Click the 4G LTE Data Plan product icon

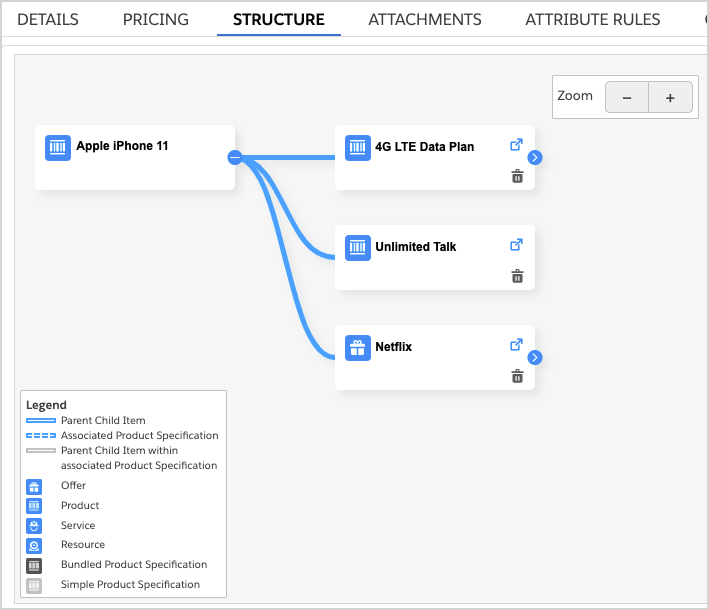(358, 147)
